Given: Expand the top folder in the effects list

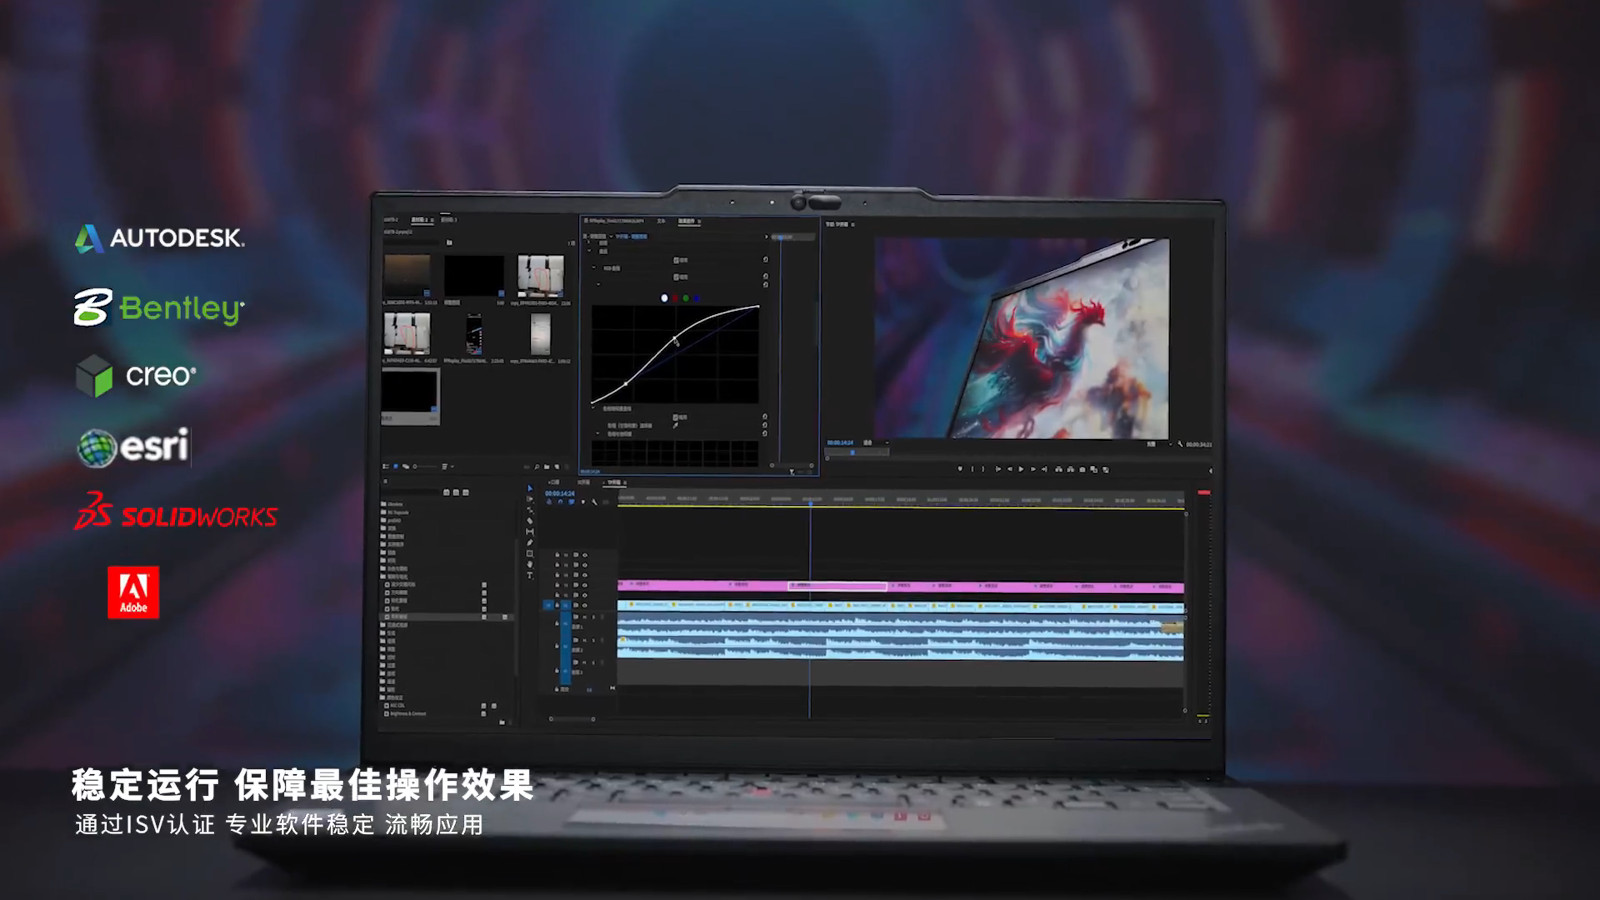Looking at the screenshot, I should 383,504.
